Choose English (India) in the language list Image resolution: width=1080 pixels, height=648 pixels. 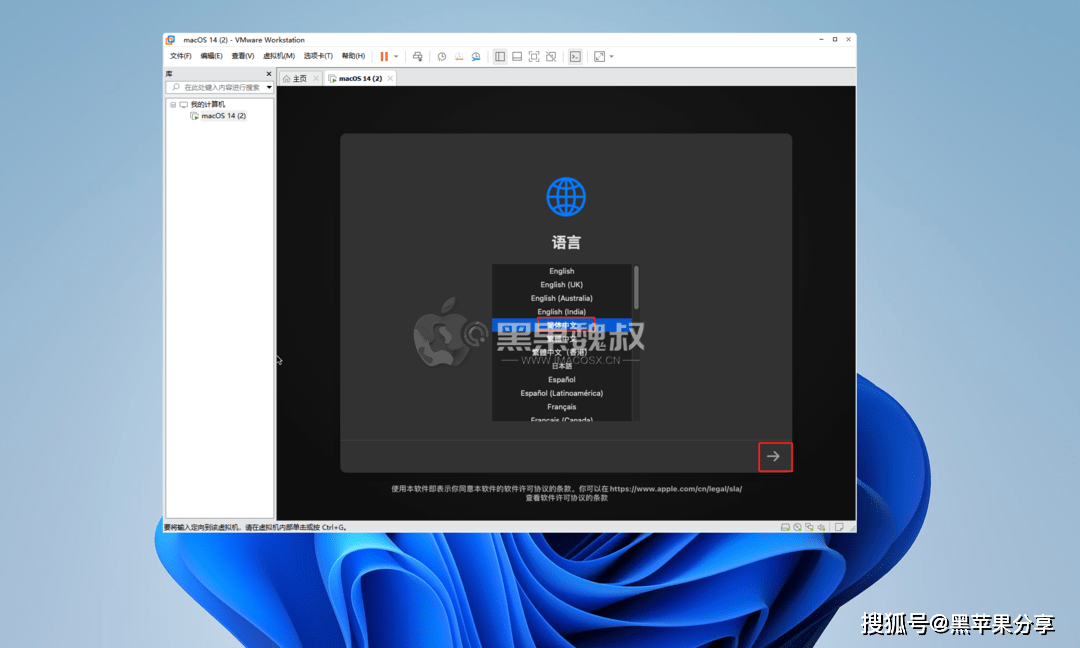(x=561, y=312)
